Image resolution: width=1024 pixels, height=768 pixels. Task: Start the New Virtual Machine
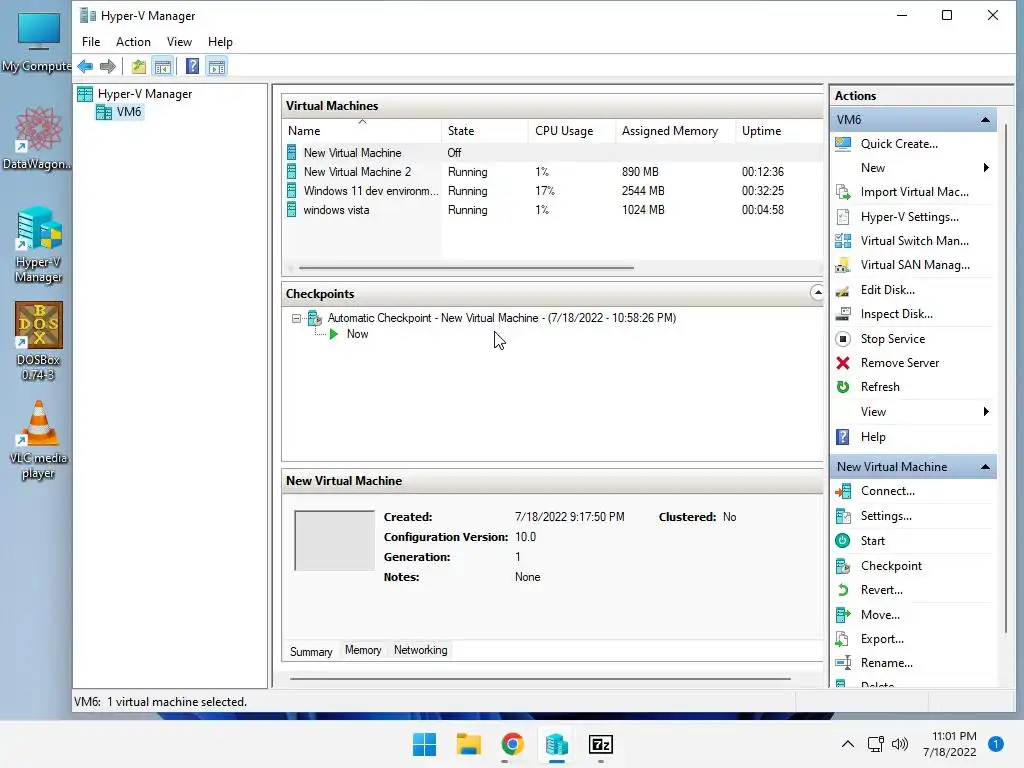(x=872, y=541)
